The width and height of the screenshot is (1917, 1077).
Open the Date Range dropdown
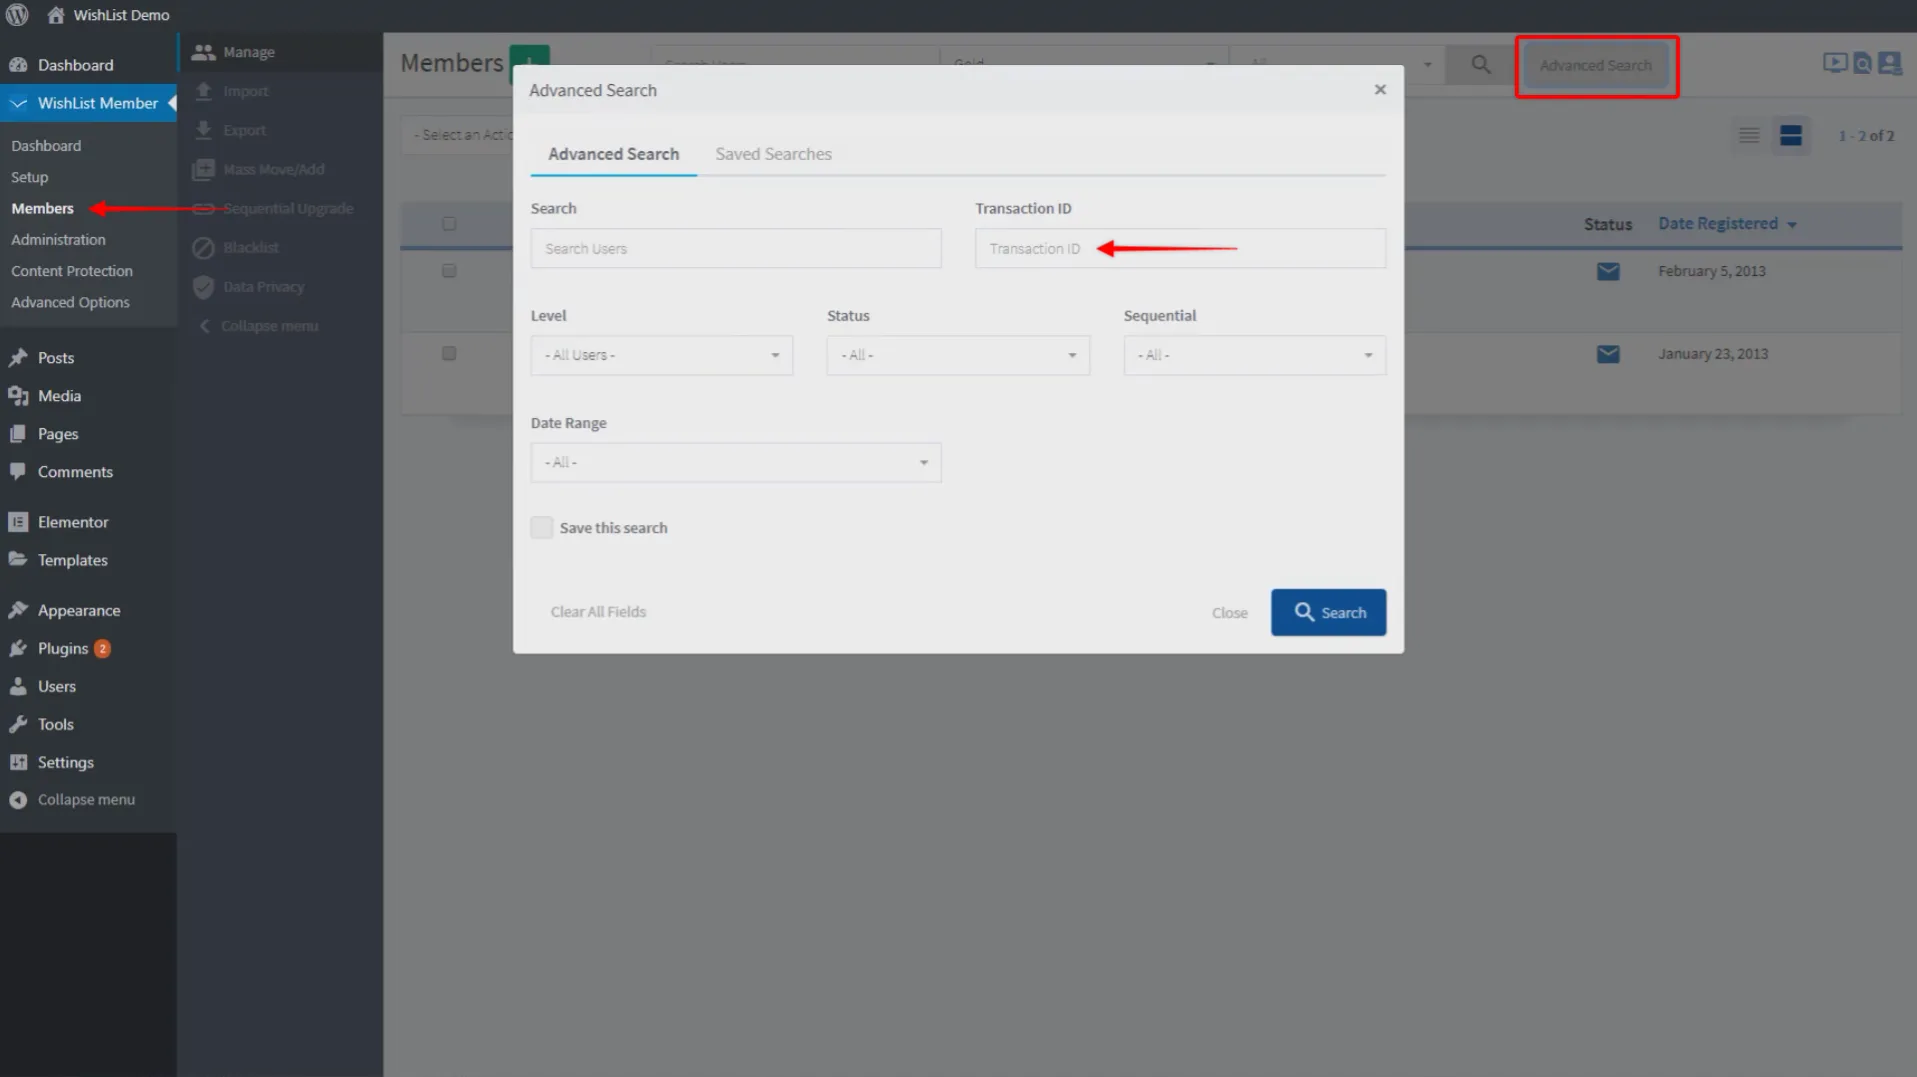coord(735,462)
